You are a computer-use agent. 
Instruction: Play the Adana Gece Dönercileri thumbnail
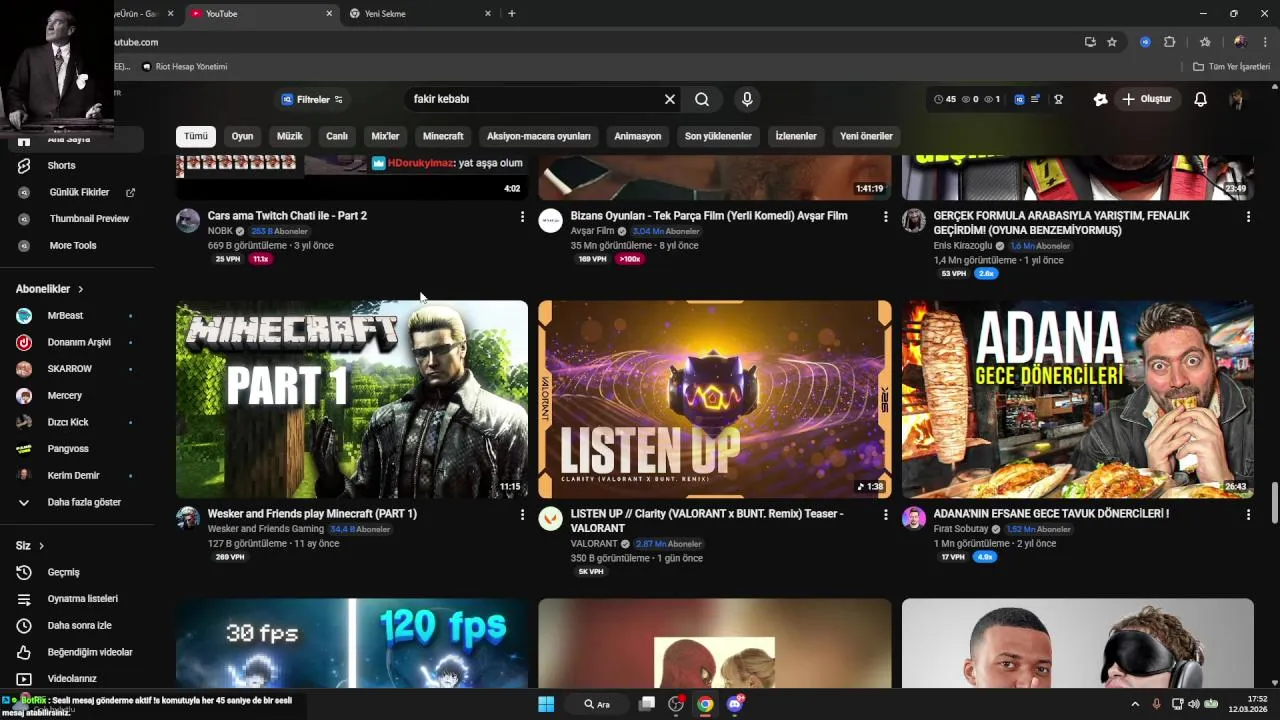(1078, 399)
